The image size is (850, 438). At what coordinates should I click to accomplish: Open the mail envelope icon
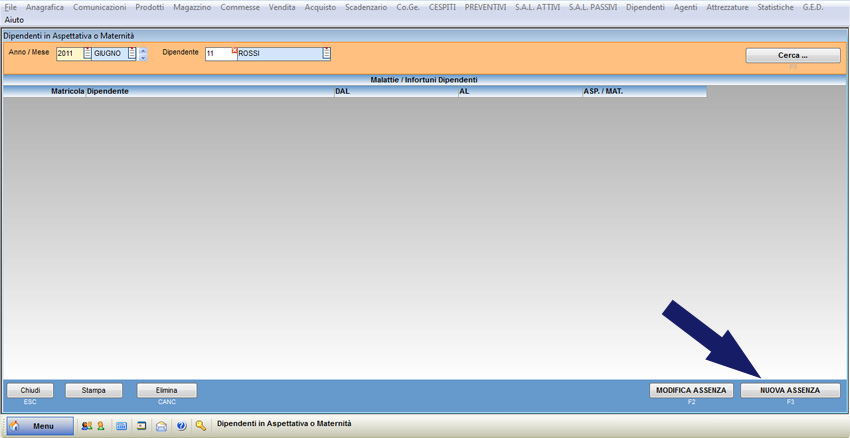pos(161,426)
